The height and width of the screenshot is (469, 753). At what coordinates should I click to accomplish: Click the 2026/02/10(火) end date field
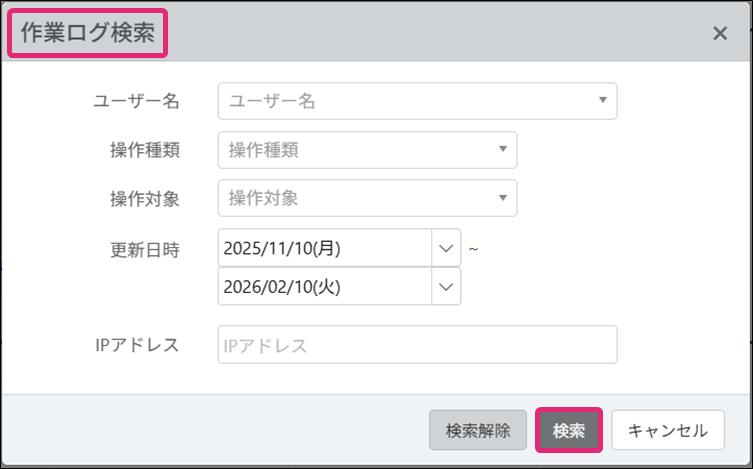pos(322,286)
